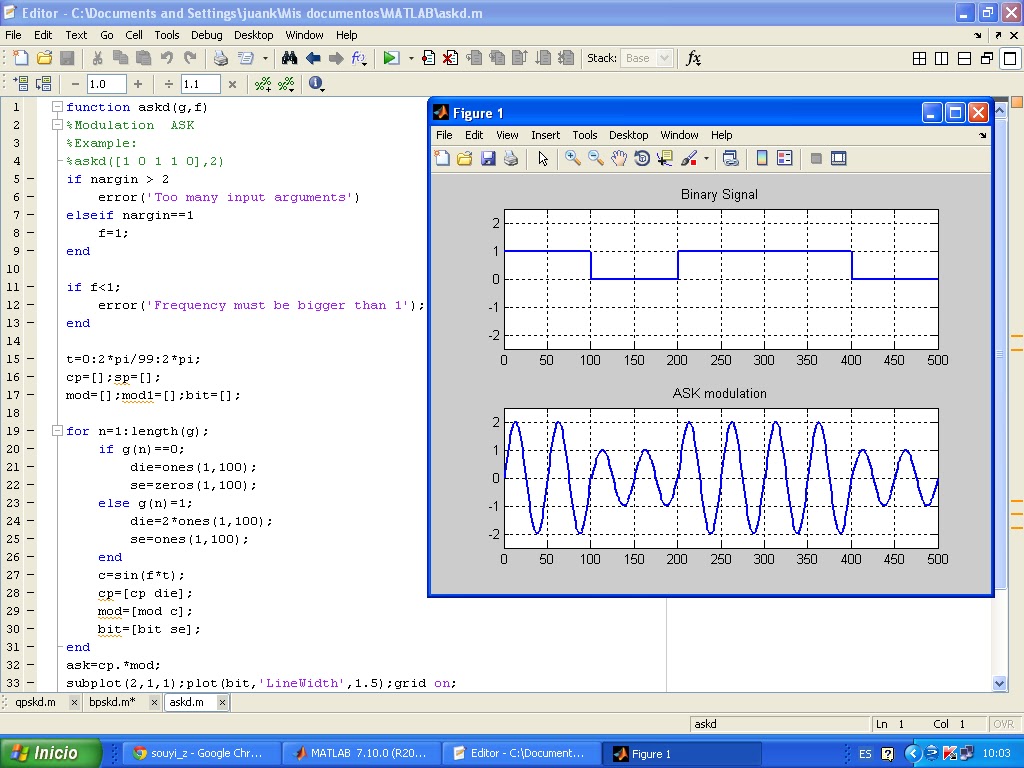1024x768 pixels.
Task: Activate Rotate 3D tool in Figure 1
Action: (642, 158)
